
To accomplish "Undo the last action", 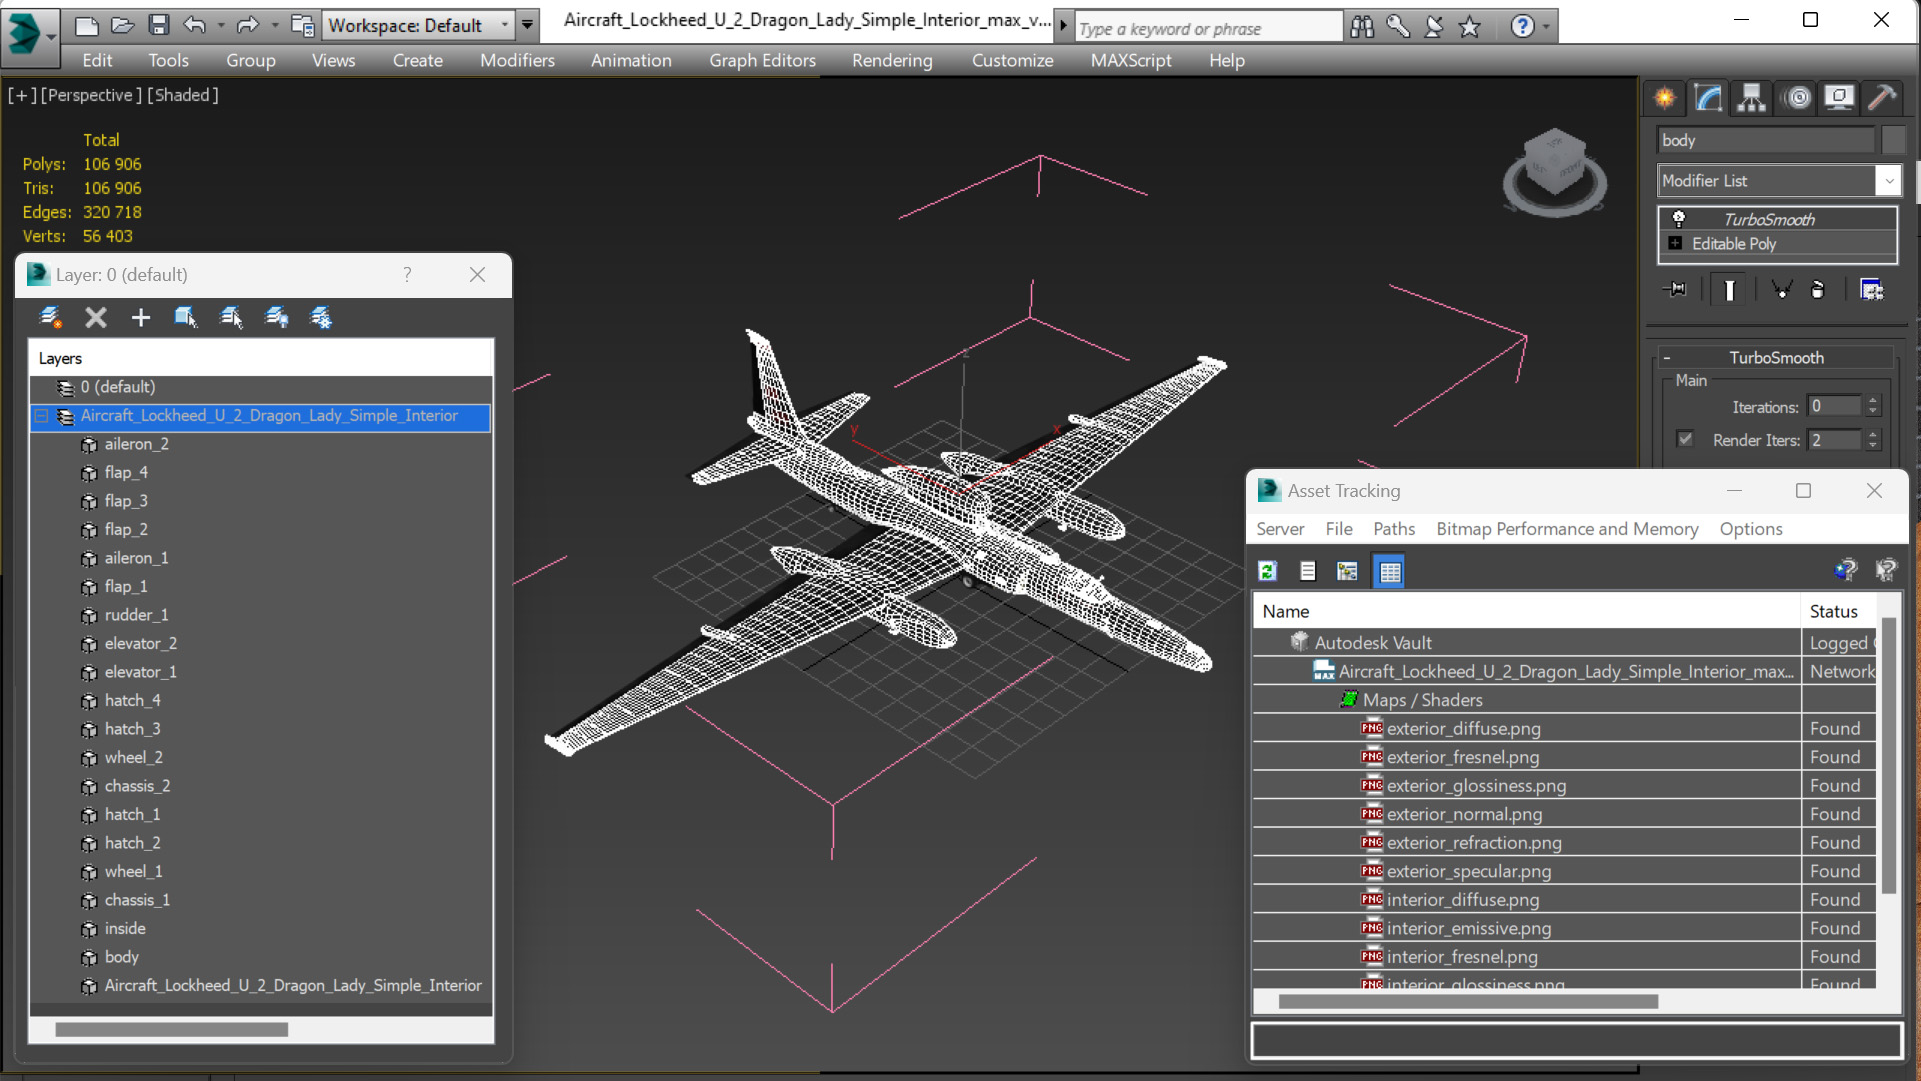I will (x=194, y=25).
